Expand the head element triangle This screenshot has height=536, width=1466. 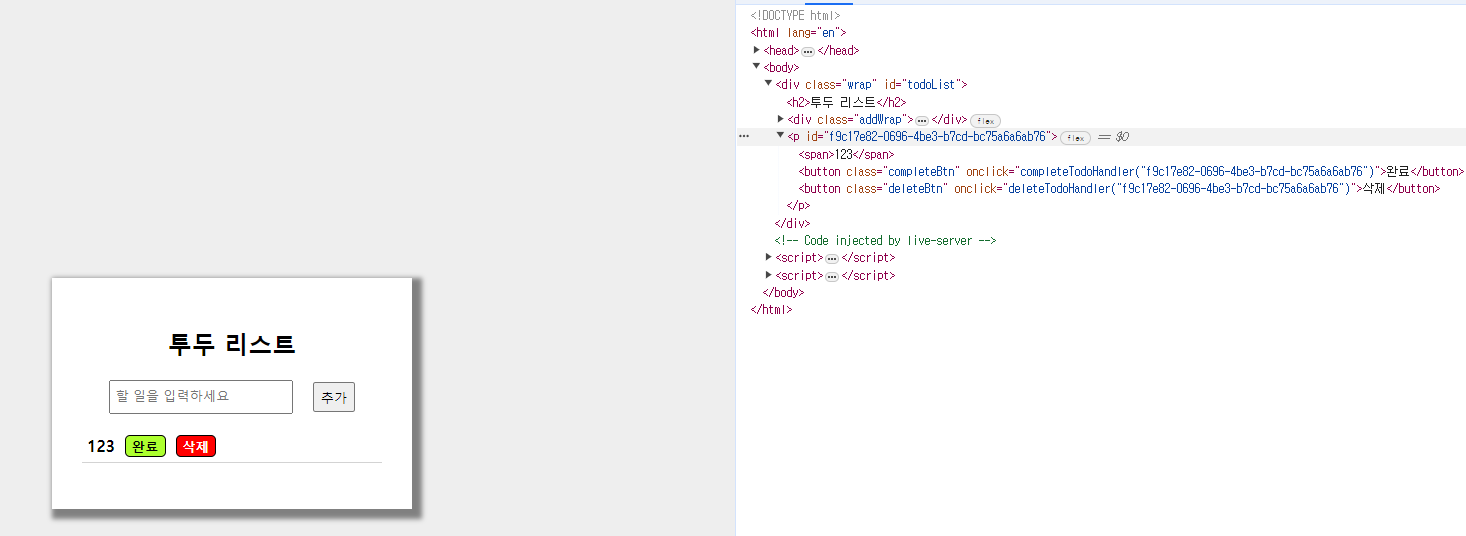point(757,50)
